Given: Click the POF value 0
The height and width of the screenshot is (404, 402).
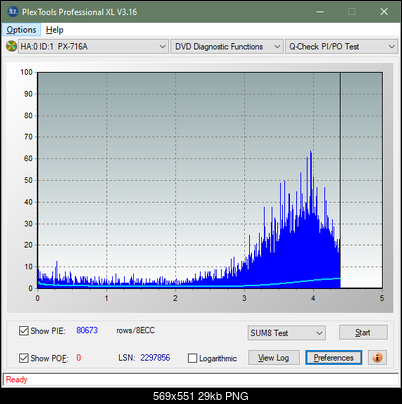Looking at the screenshot, I should coord(79,358).
